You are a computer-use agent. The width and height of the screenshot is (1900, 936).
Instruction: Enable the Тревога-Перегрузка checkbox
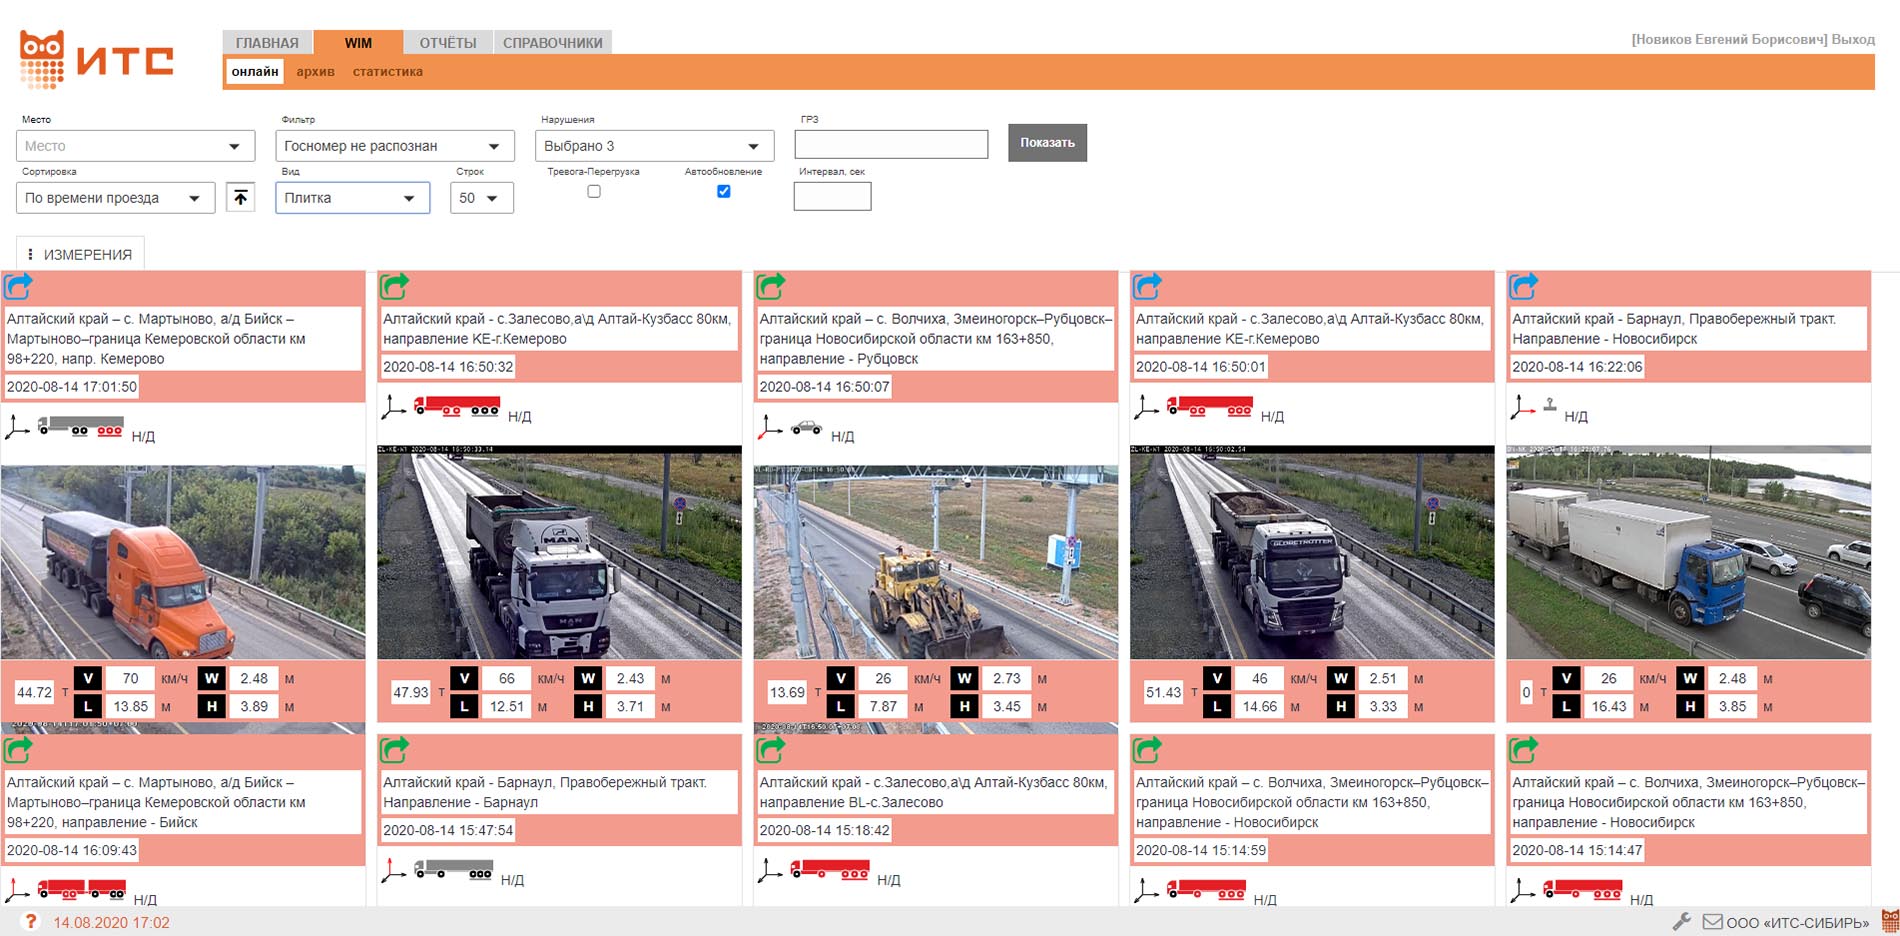(x=594, y=191)
